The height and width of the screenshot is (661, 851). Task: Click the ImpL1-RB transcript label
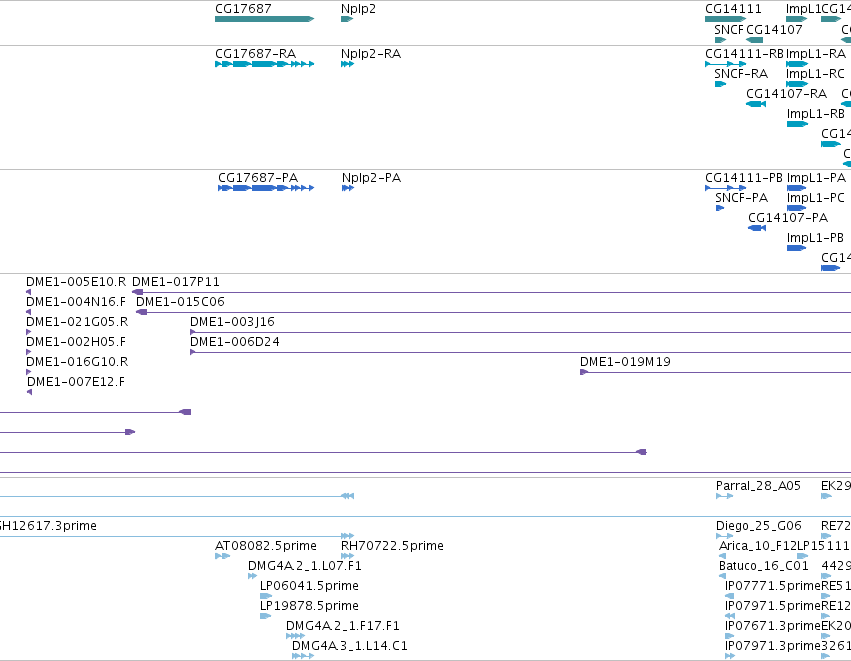[816, 114]
